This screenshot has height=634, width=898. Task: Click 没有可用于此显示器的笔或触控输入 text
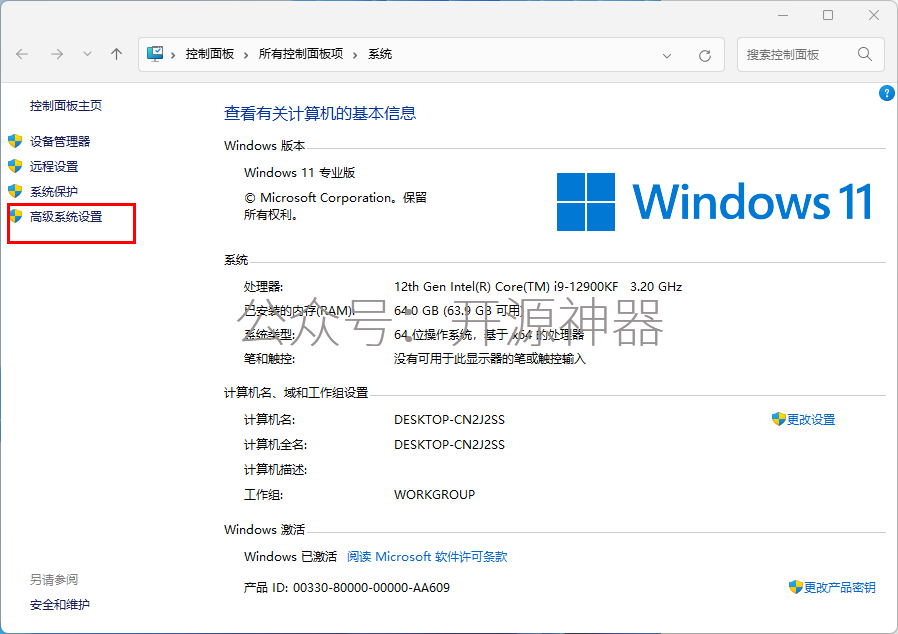click(x=490, y=359)
